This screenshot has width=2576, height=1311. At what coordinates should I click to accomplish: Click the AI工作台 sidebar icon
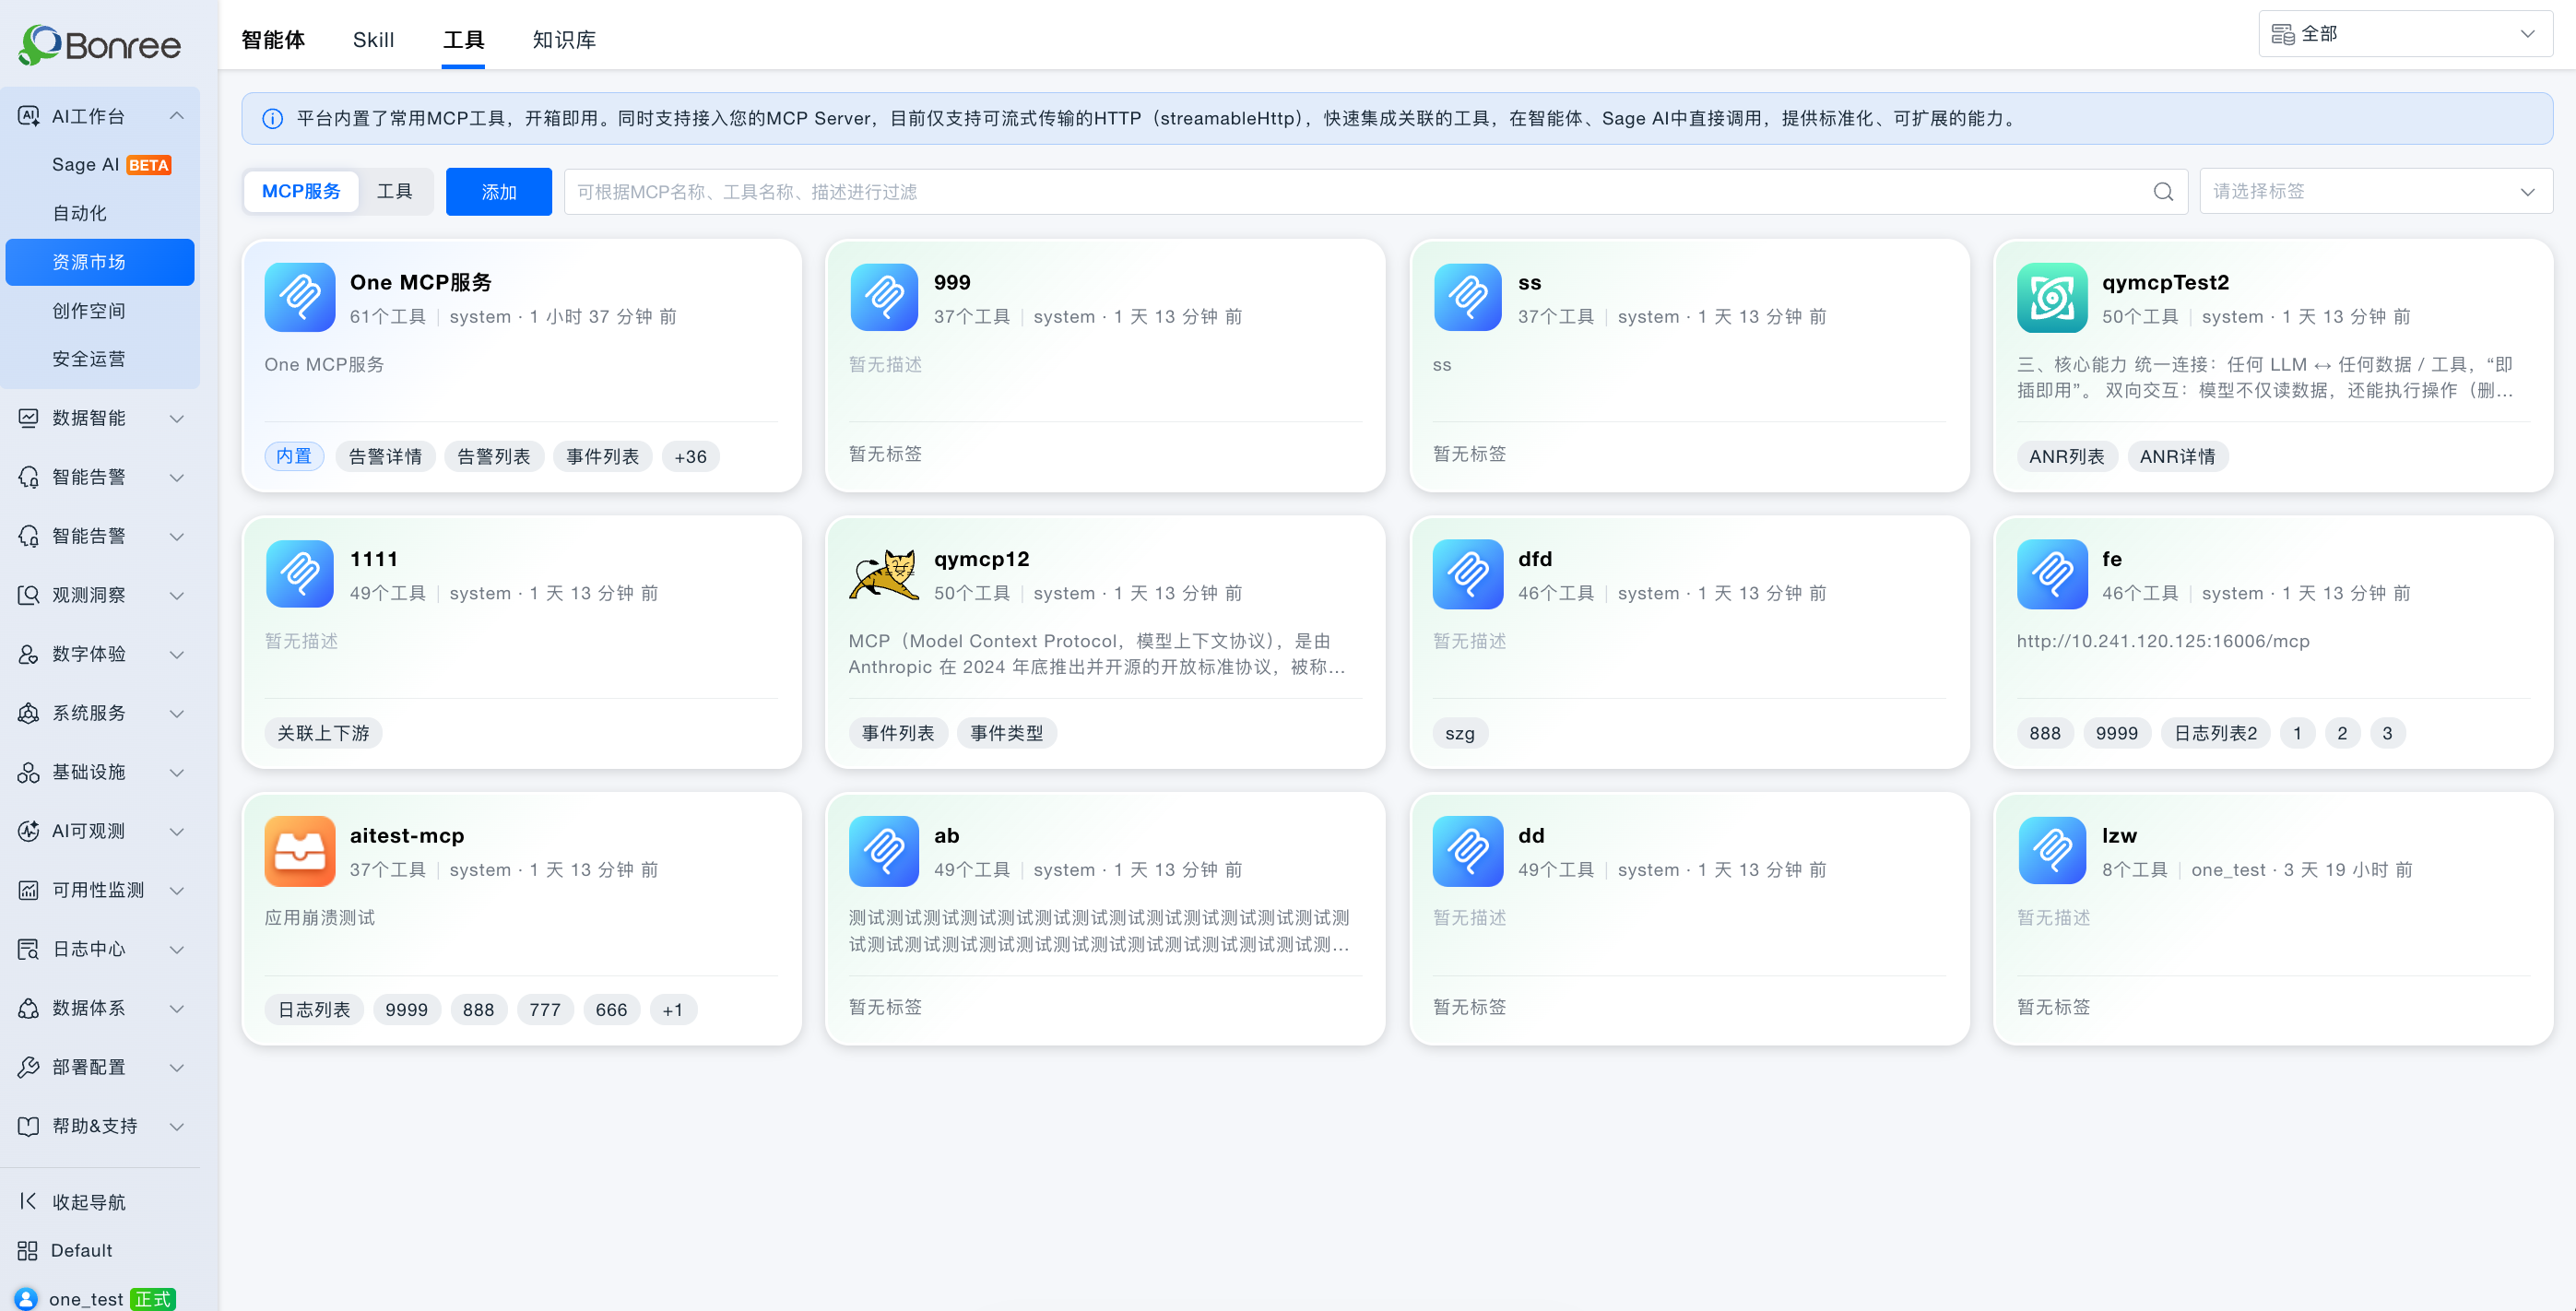(29, 116)
